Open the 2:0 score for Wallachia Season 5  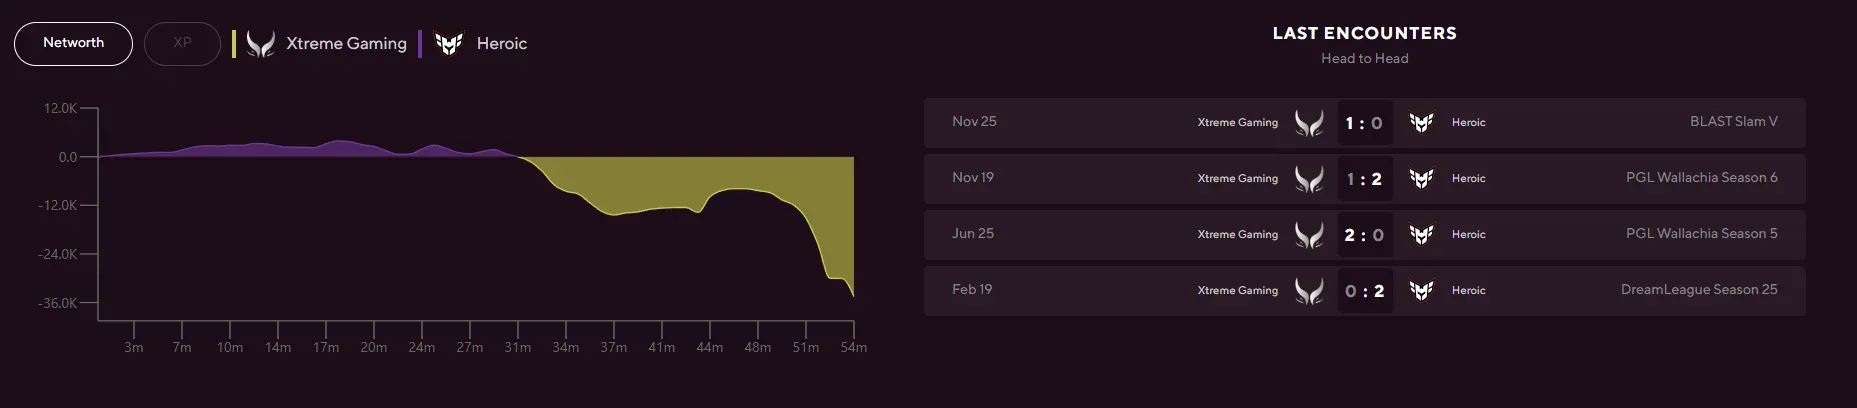[1365, 235]
